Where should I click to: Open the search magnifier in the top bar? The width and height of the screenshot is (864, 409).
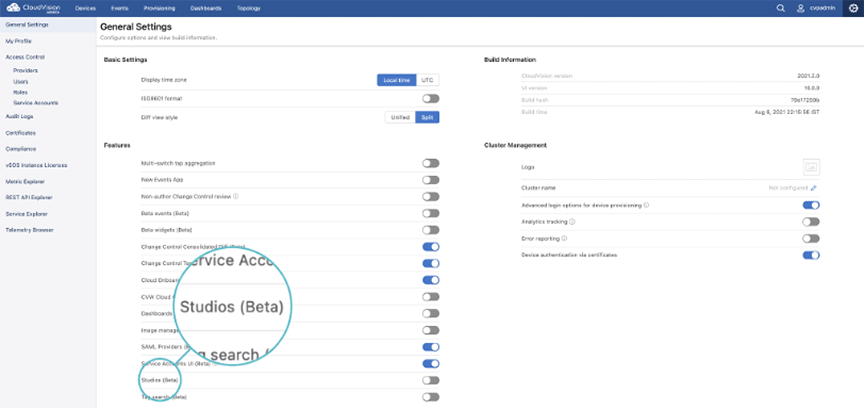click(780, 8)
